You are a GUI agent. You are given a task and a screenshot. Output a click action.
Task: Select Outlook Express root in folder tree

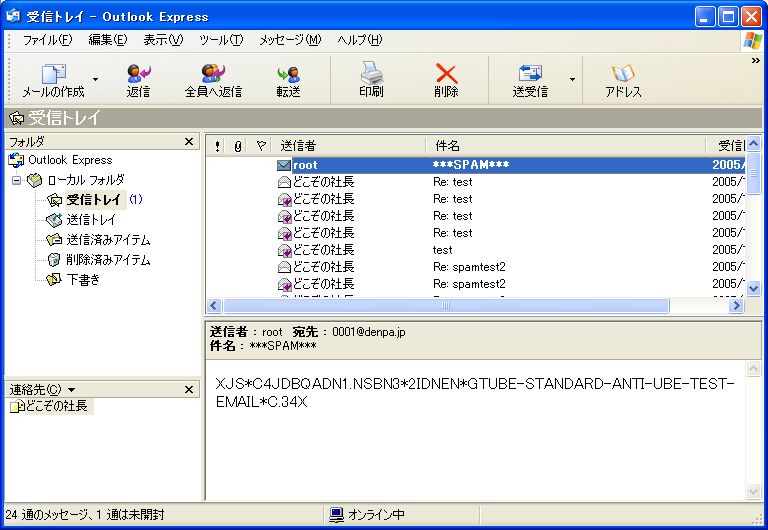[x=70, y=160]
